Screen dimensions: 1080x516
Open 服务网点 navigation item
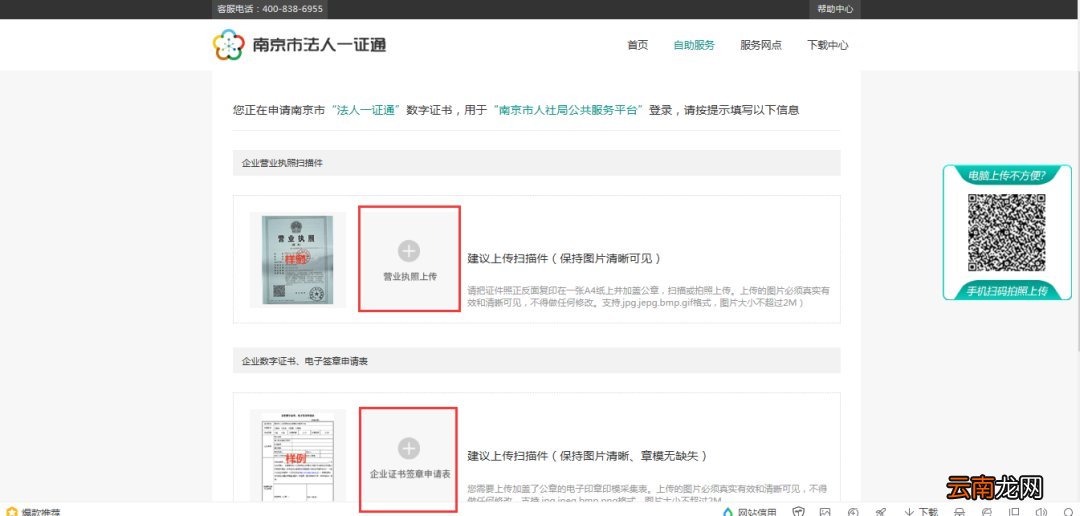point(761,45)
